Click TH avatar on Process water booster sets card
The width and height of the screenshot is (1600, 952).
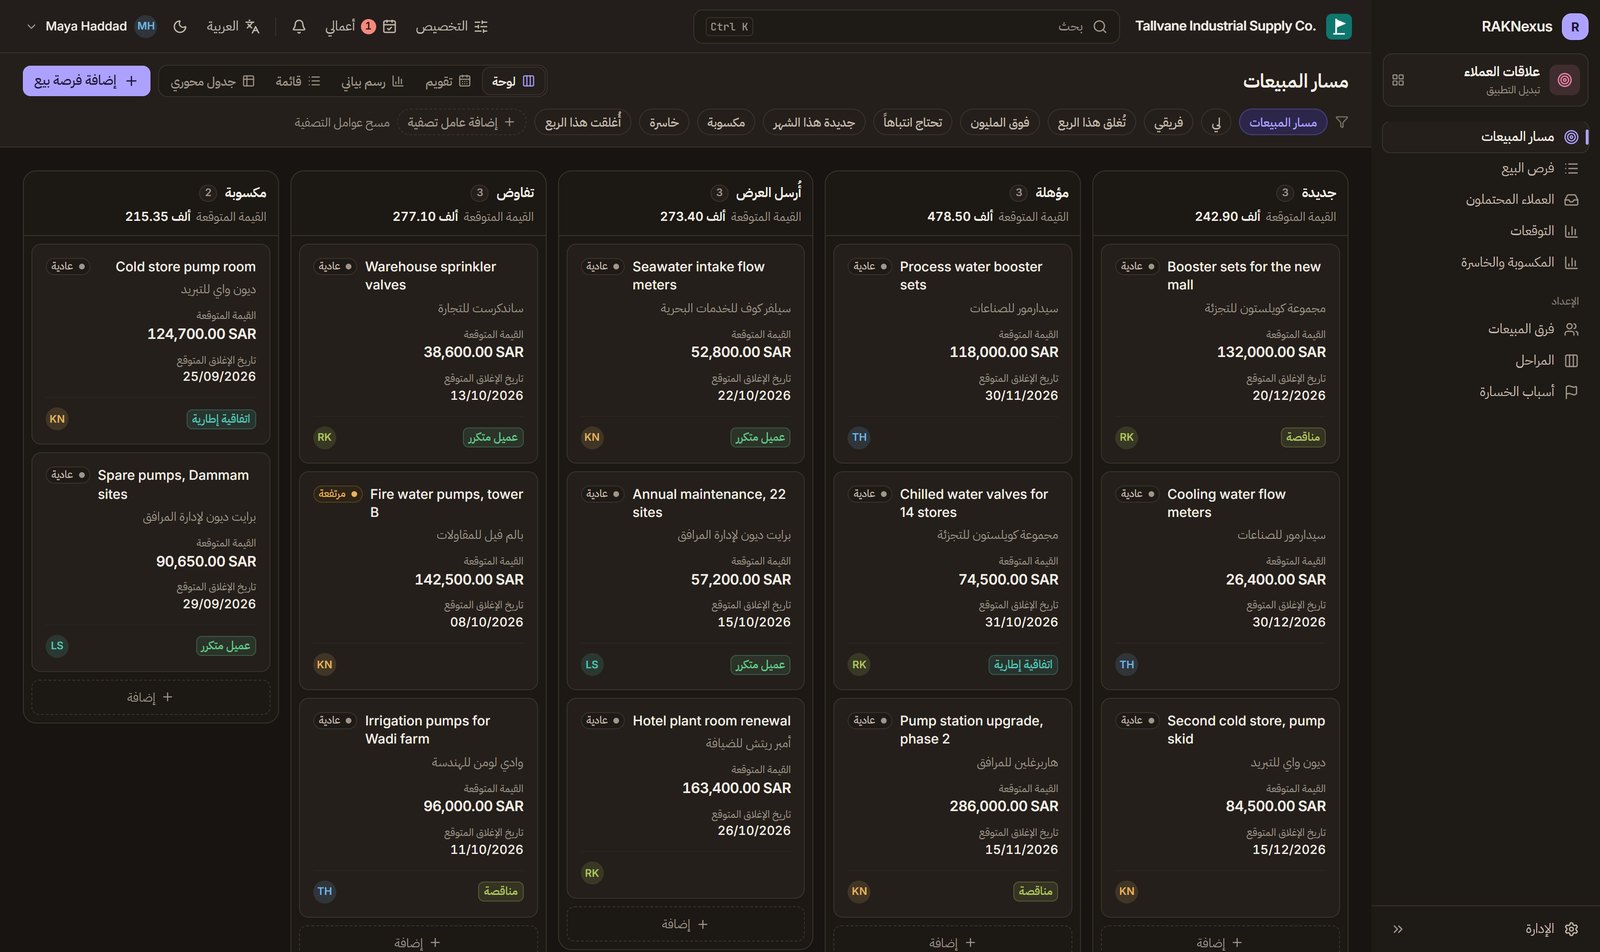click(859, 437)
